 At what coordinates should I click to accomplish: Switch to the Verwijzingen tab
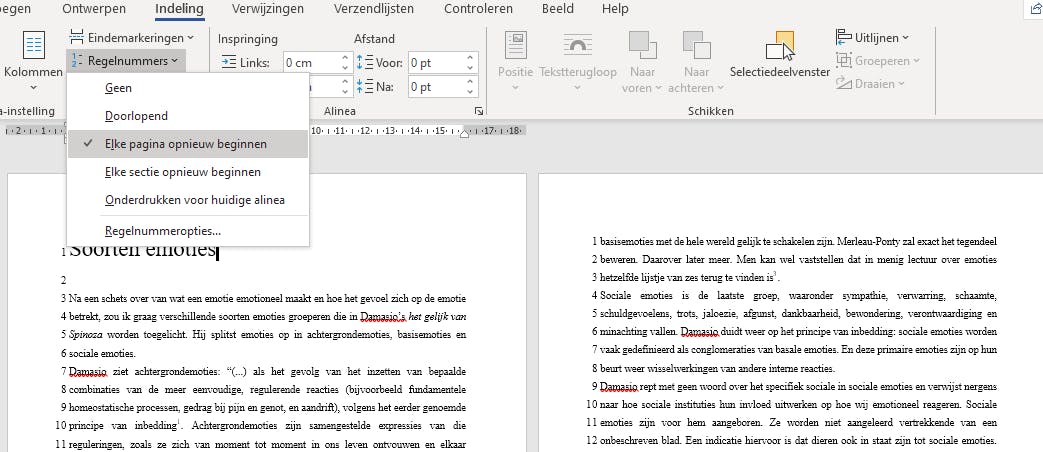click(267, 9)
